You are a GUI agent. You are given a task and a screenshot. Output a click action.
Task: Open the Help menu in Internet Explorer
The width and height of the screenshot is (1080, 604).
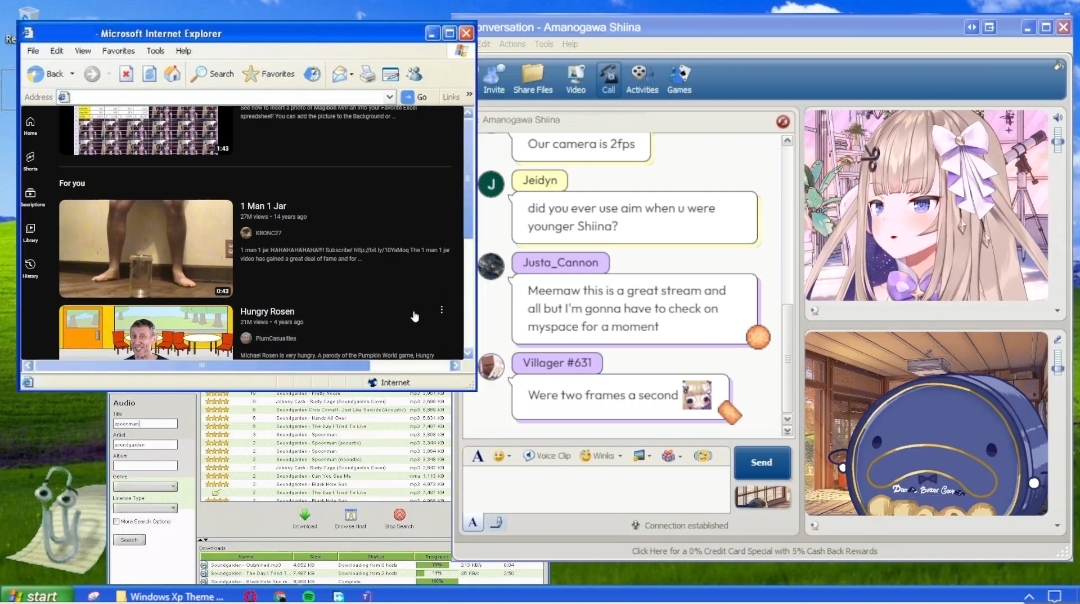tap(183, 51)
